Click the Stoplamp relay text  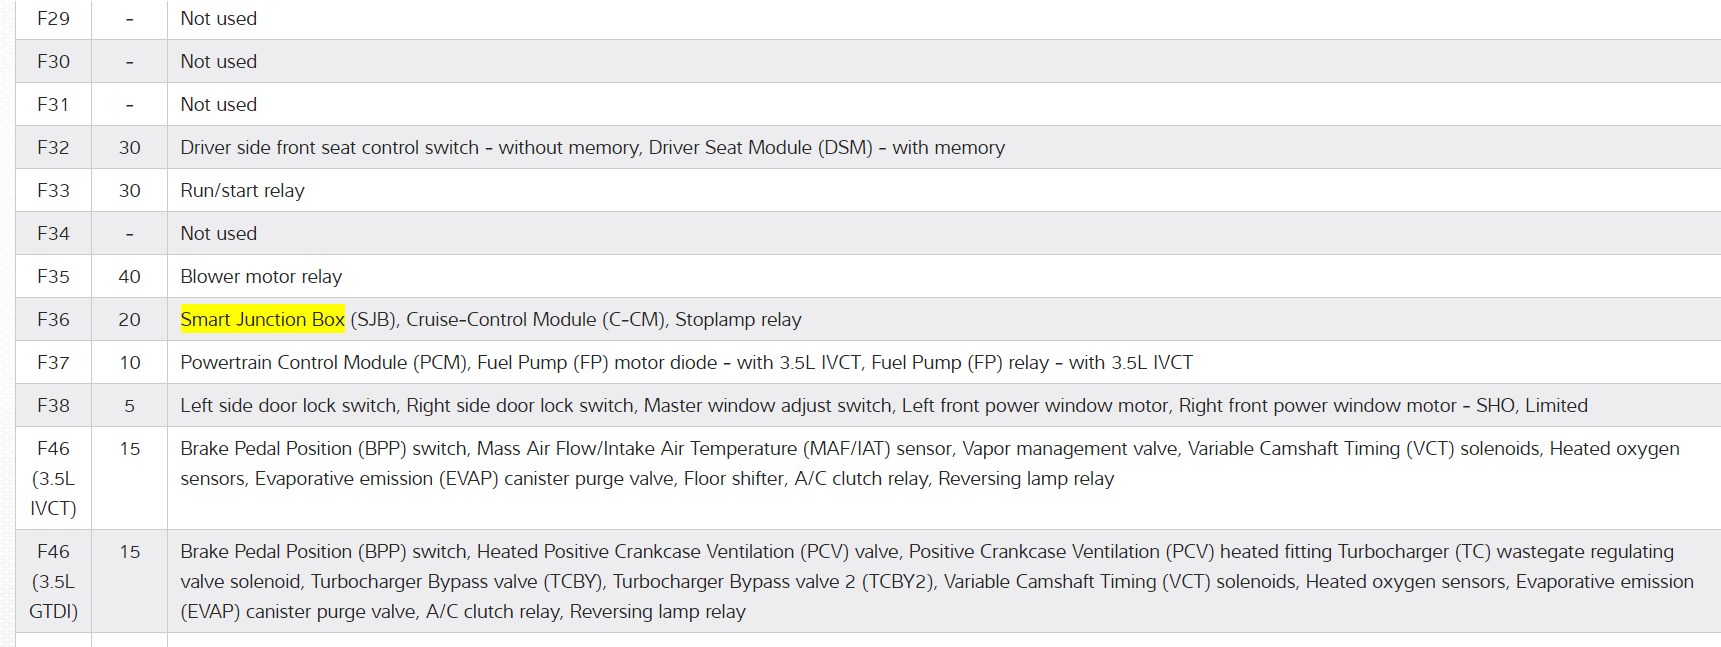tap(738, 320)
